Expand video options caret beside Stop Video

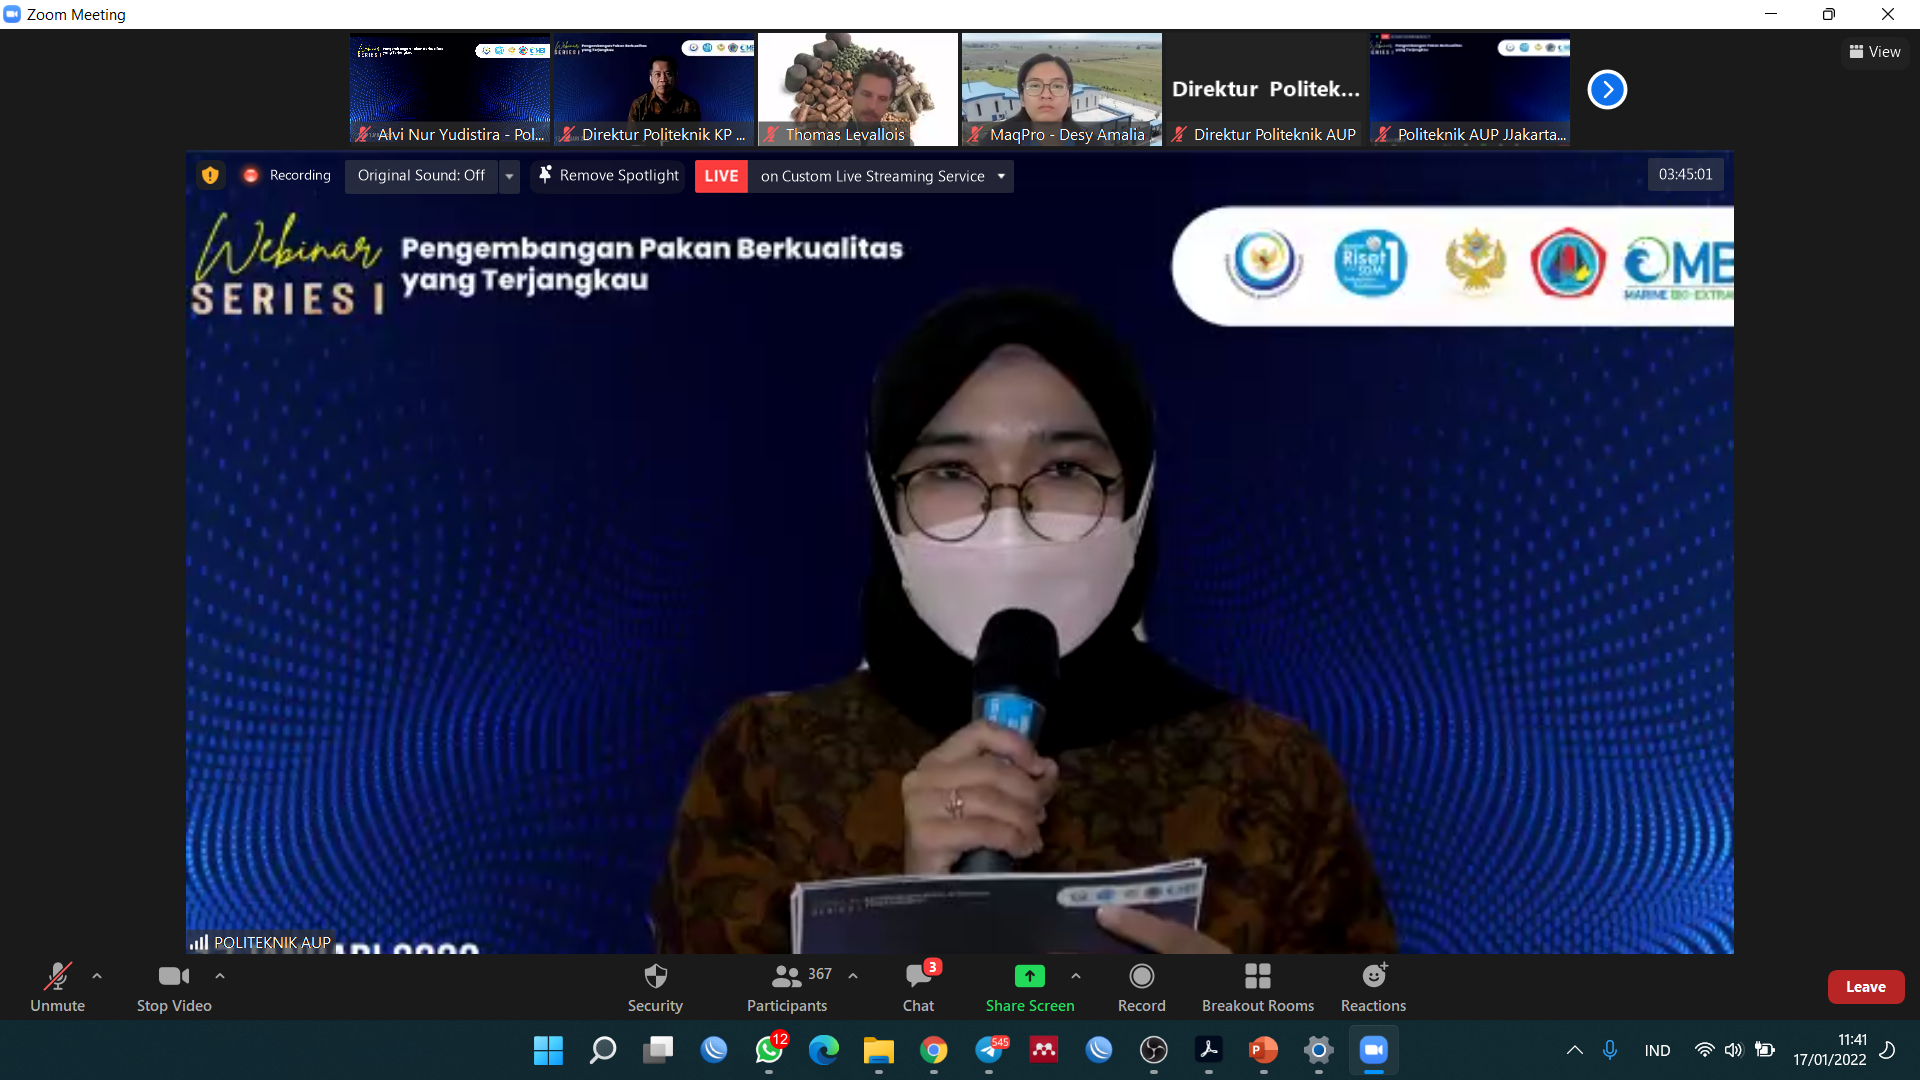pyautogui.click(x=220, y=975)
